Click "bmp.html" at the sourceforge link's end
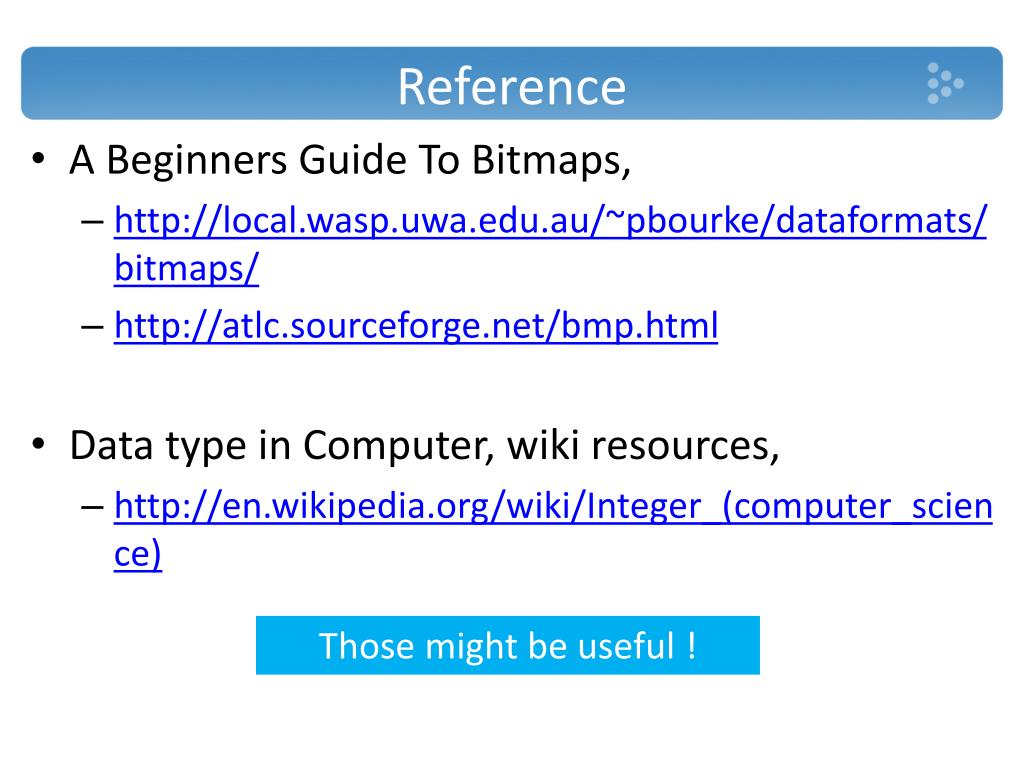This screenshot has height=768, width=1024. point(639,326)
